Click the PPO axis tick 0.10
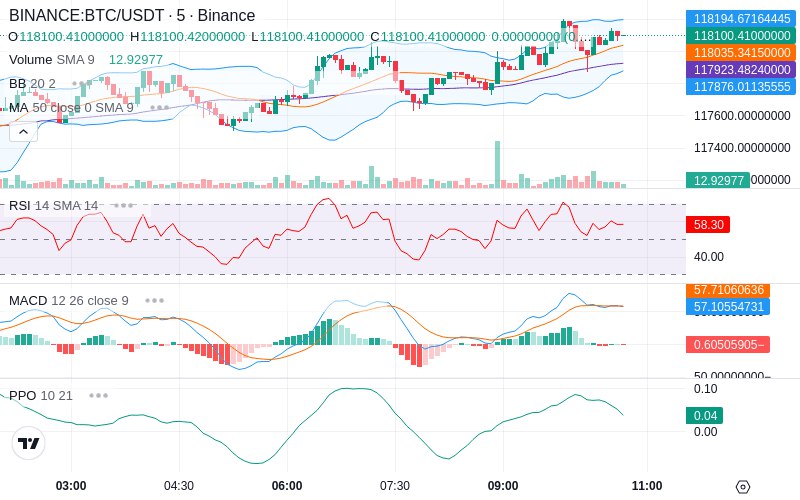 click(706, 389)
